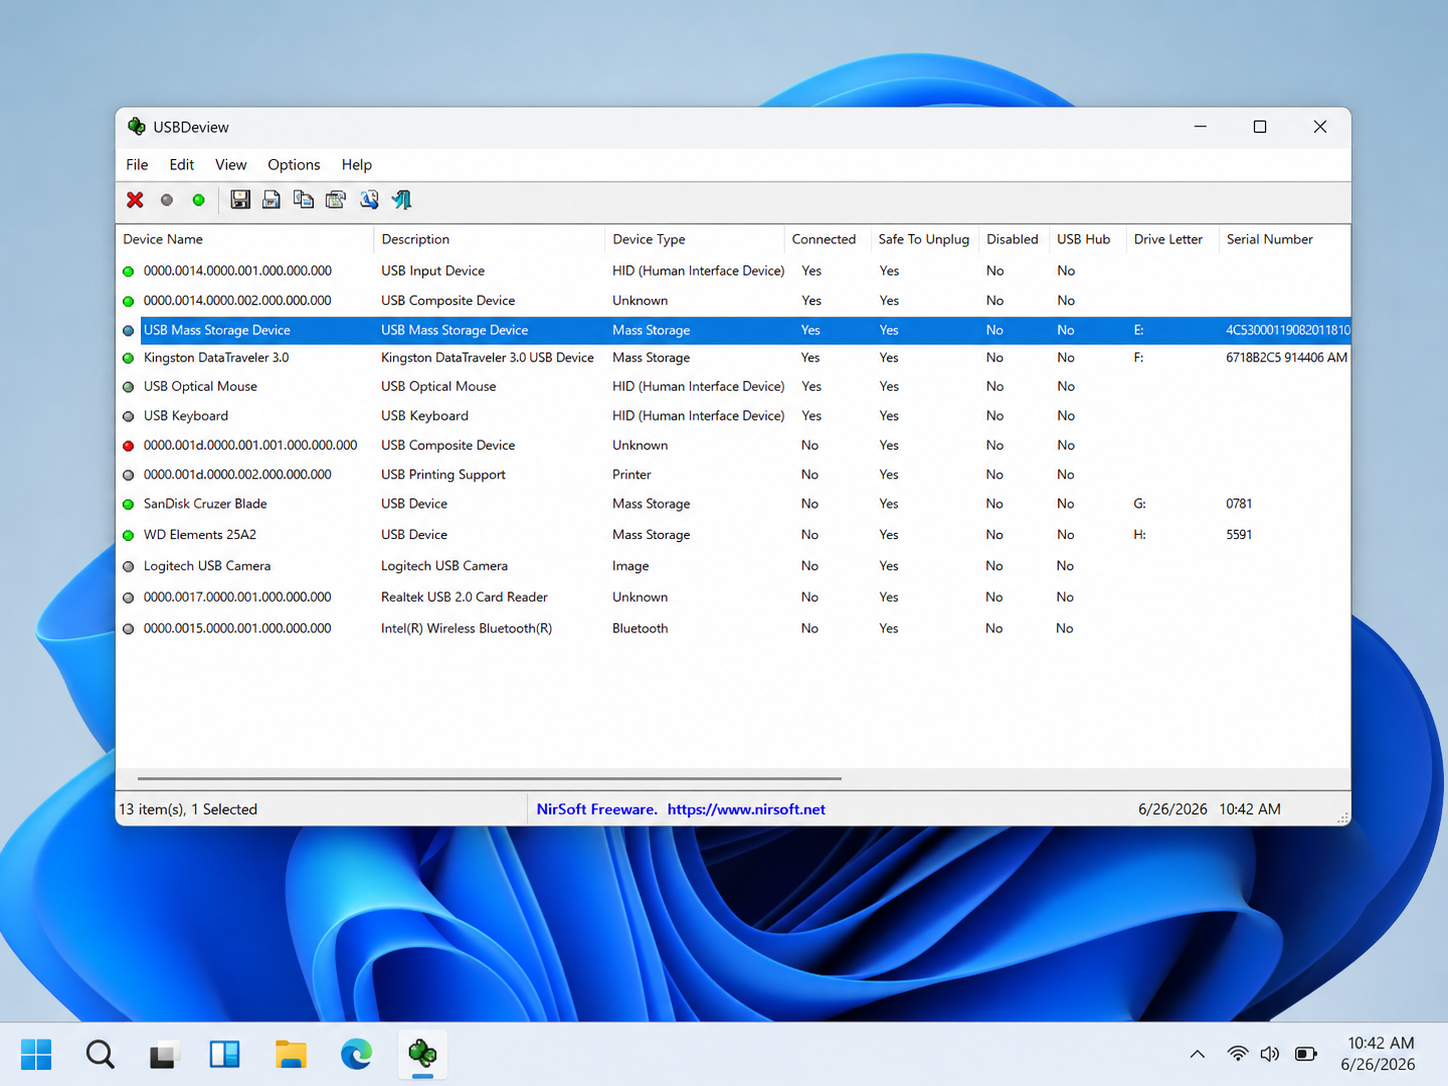1448x1086 pixels.
Task: Sort by Serial Number column header
Action: coord(1284,239)
